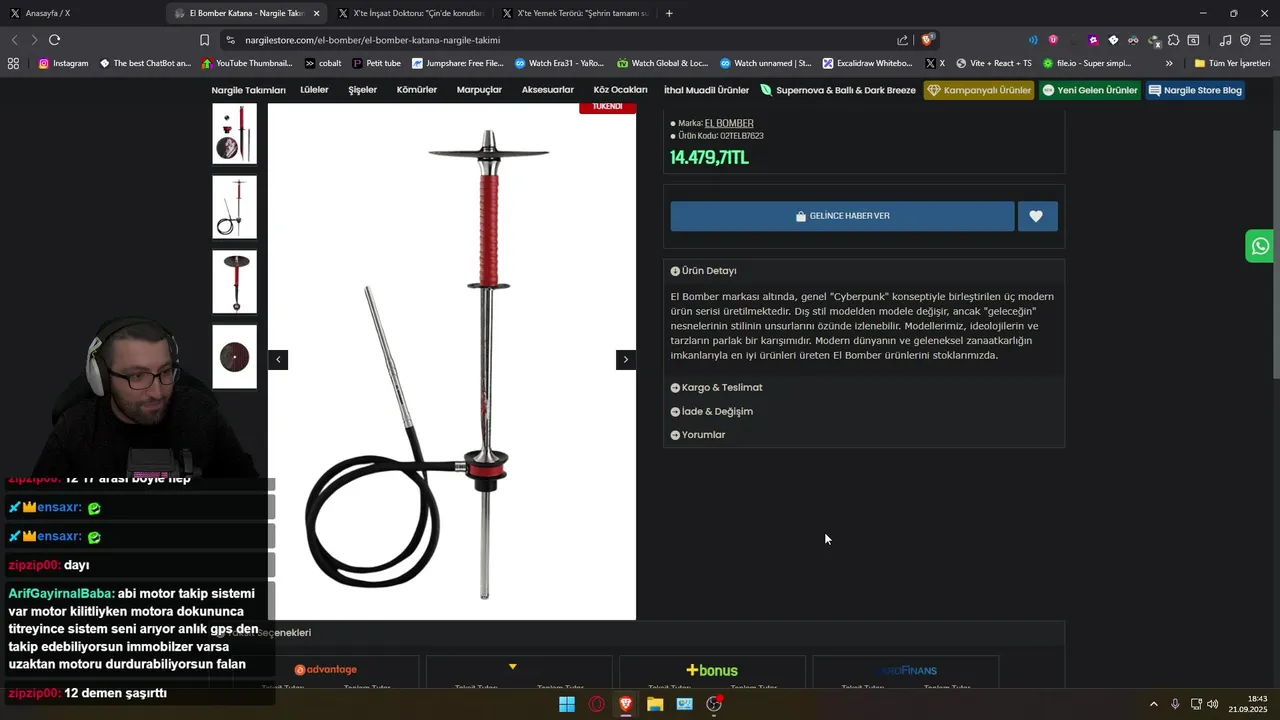Image resolution: width=1280 pixels, height=720 pixels.
Task: Click the OBS Studio taskbar icon
Action: click(x=714, y=704)
